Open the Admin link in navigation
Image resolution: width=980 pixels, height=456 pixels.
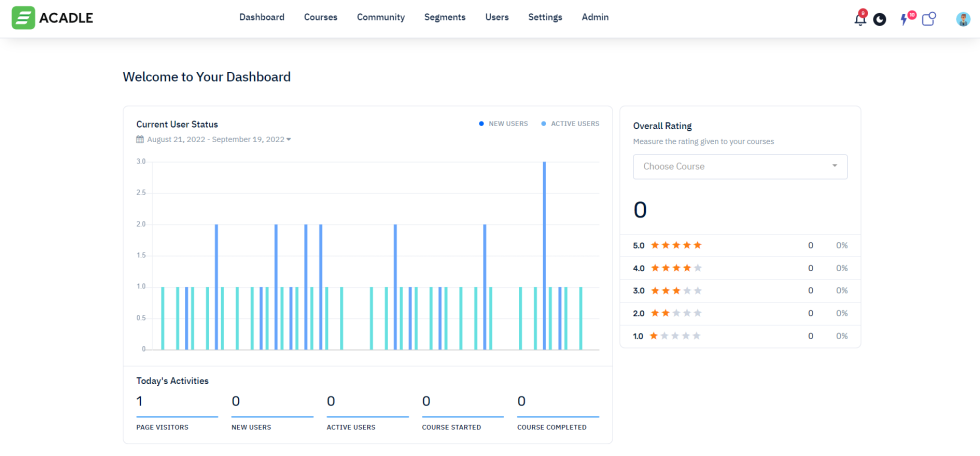point(595,17)
